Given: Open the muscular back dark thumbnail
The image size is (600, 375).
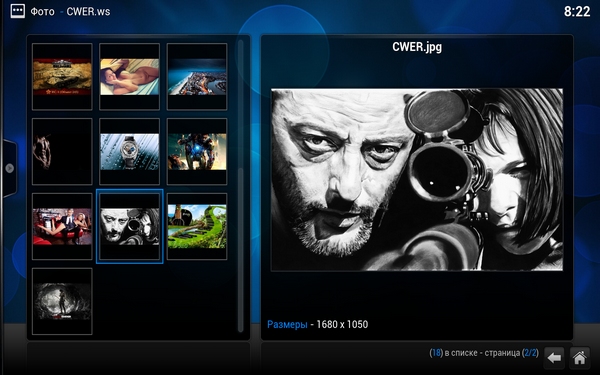Looking at the screenshot, I should point(62,152).
